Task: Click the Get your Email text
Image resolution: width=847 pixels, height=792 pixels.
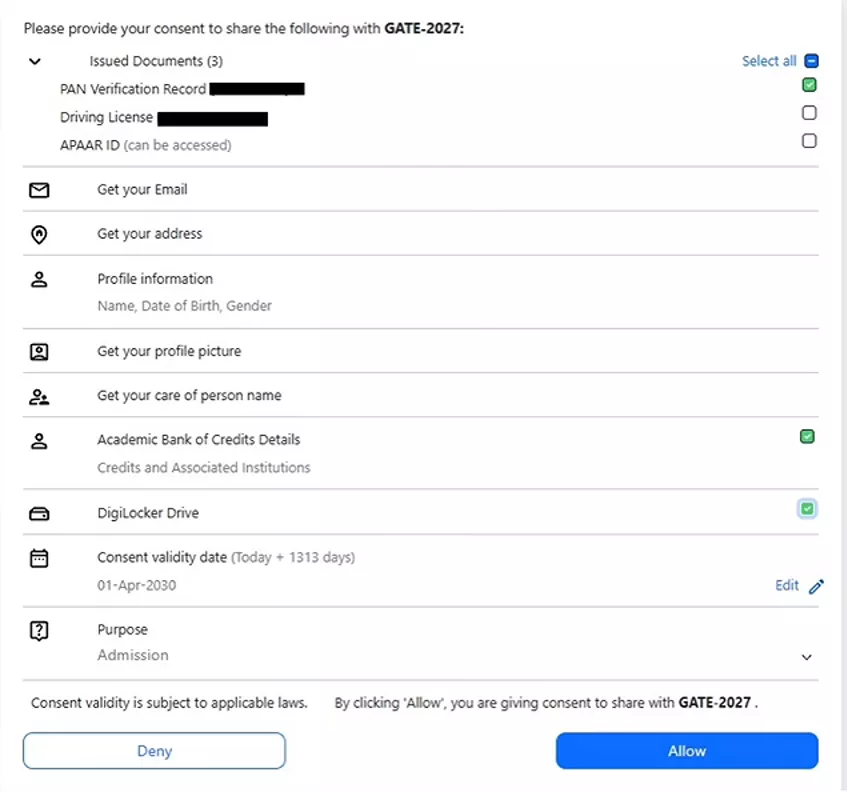Action: pyautogui.click(x=142, y=190)
